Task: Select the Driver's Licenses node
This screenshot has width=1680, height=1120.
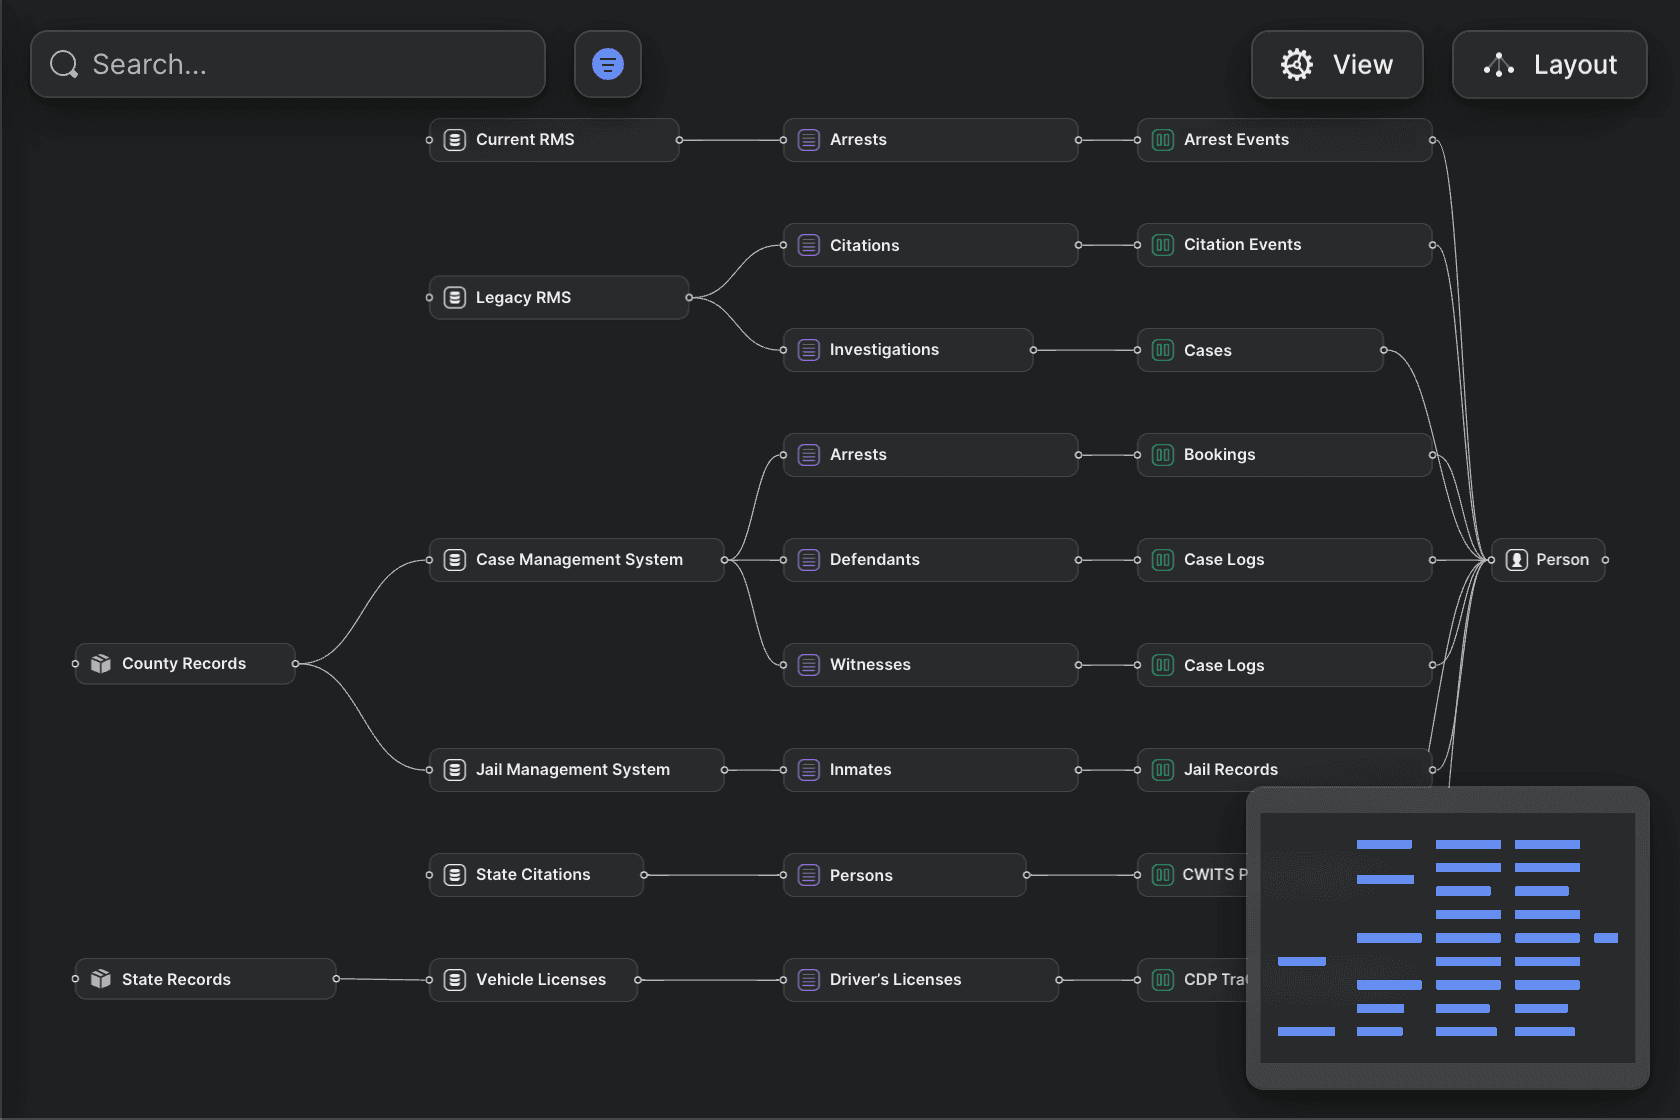Action: (x=920, y=980)
